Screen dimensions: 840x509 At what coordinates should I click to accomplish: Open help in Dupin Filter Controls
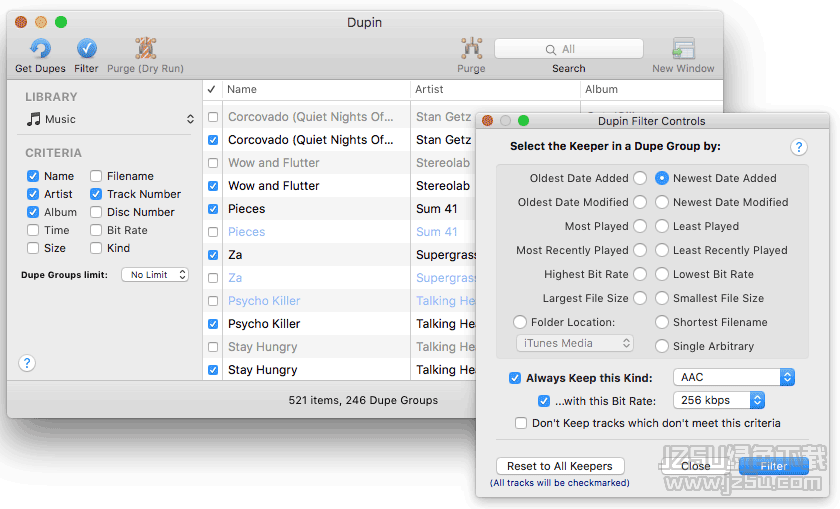point(798,147)
